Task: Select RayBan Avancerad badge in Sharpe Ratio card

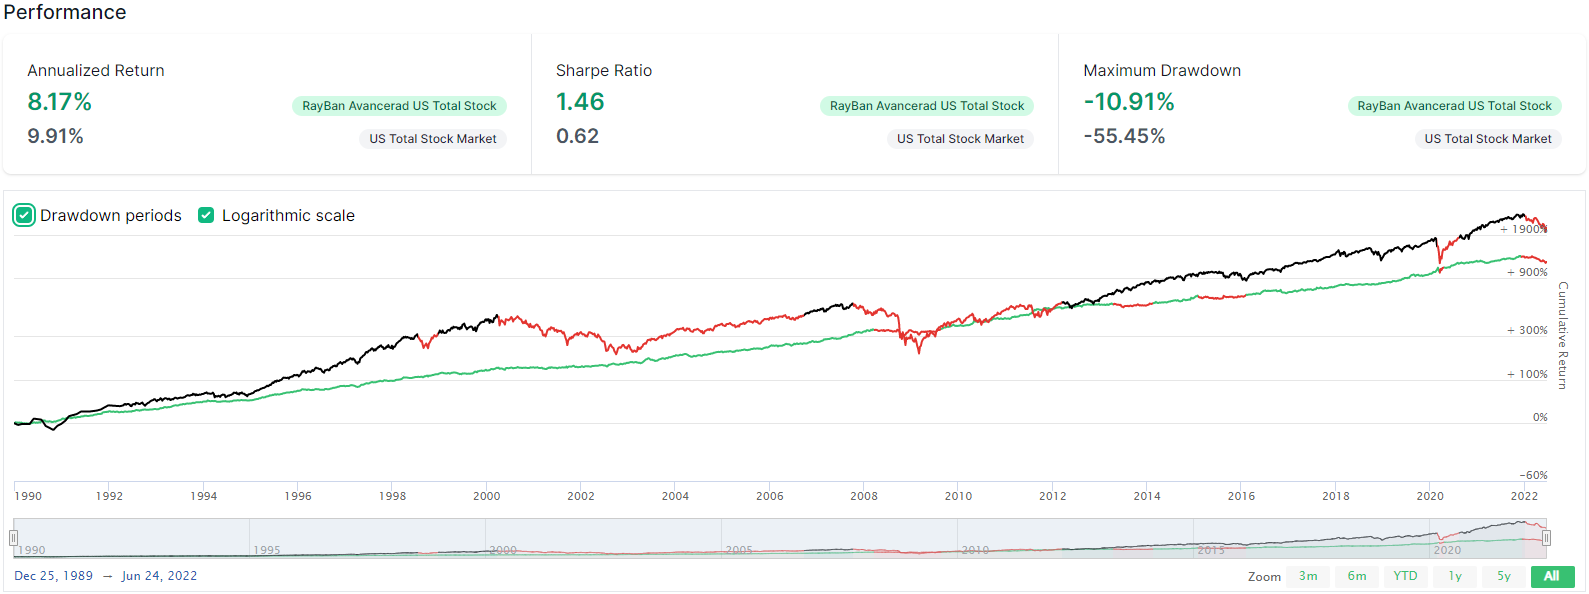Action: pos(927,106)
